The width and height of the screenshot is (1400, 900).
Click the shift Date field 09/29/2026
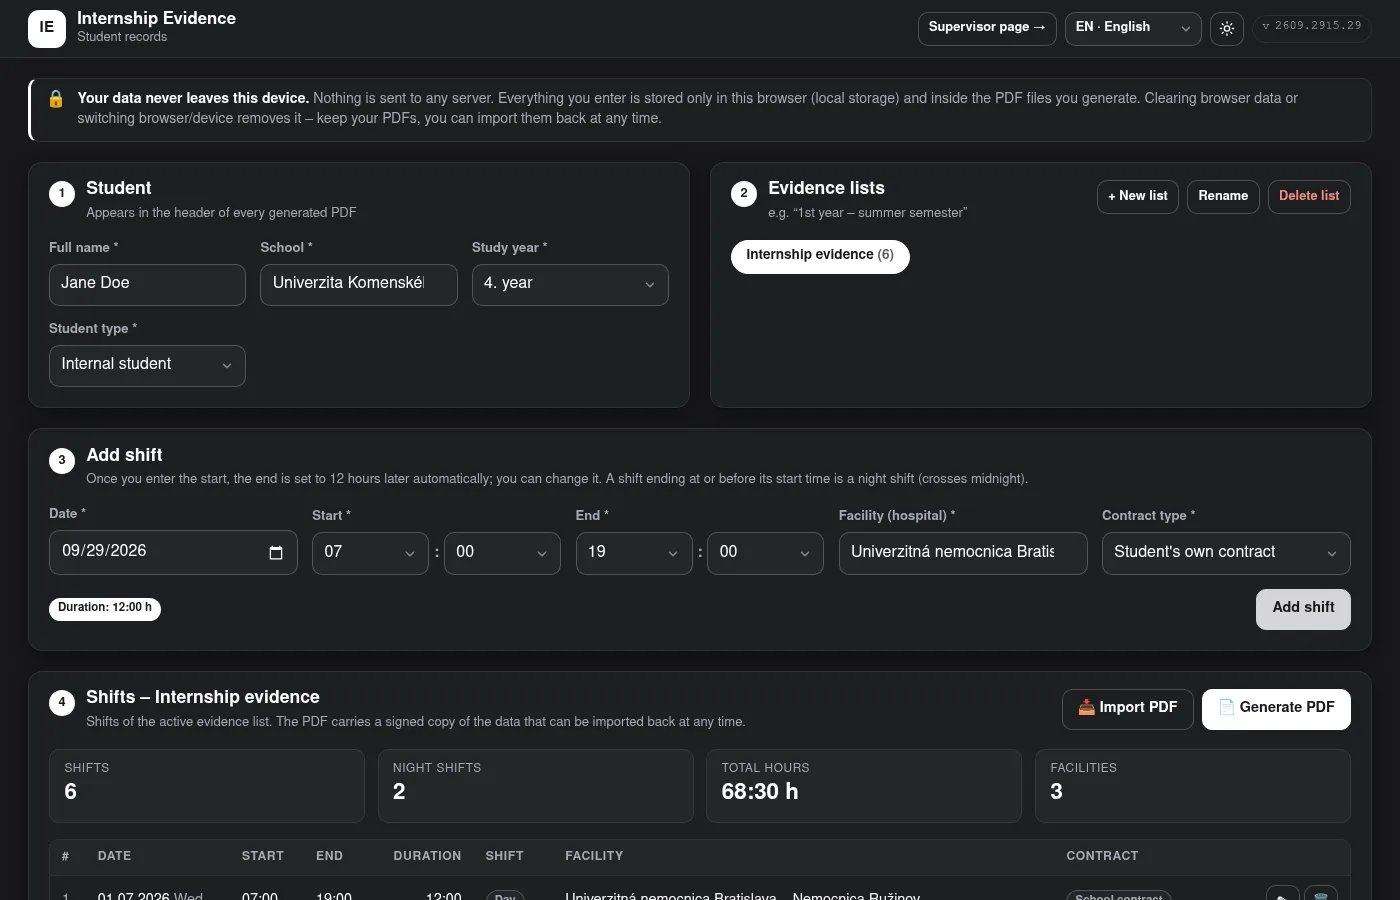point(173,552)
